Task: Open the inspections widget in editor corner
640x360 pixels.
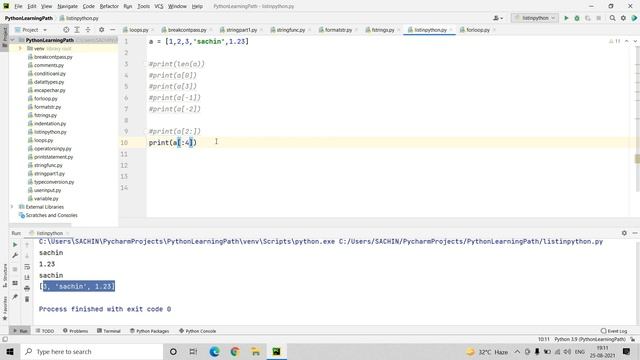Action: click(x=615, y=41)
